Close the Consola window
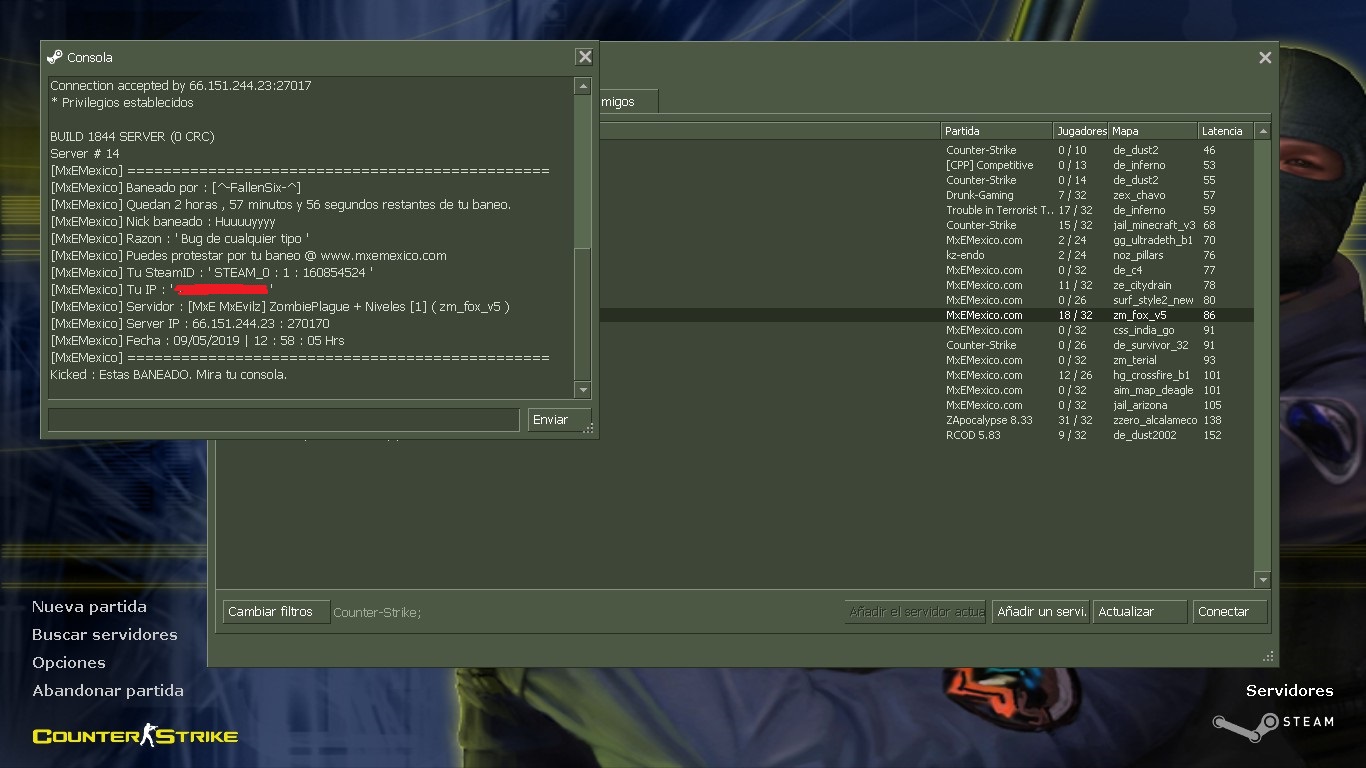 tap(584, 58)
